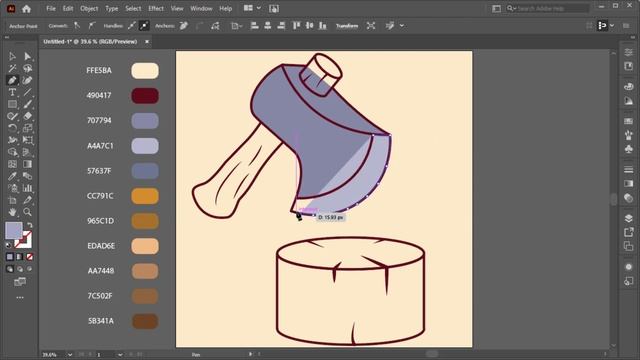The height and width of the screenshot is (360, 640).
Task: Open the Swatches panel icon
Action: [629, 121]
